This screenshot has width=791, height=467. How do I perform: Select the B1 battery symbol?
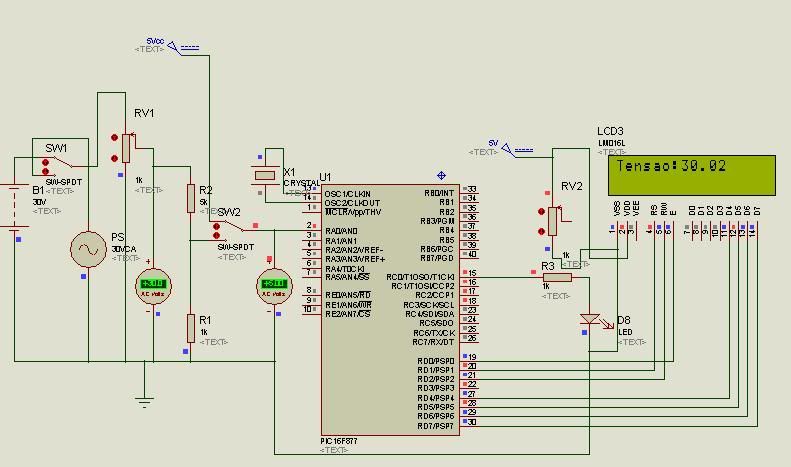(15, 207)
